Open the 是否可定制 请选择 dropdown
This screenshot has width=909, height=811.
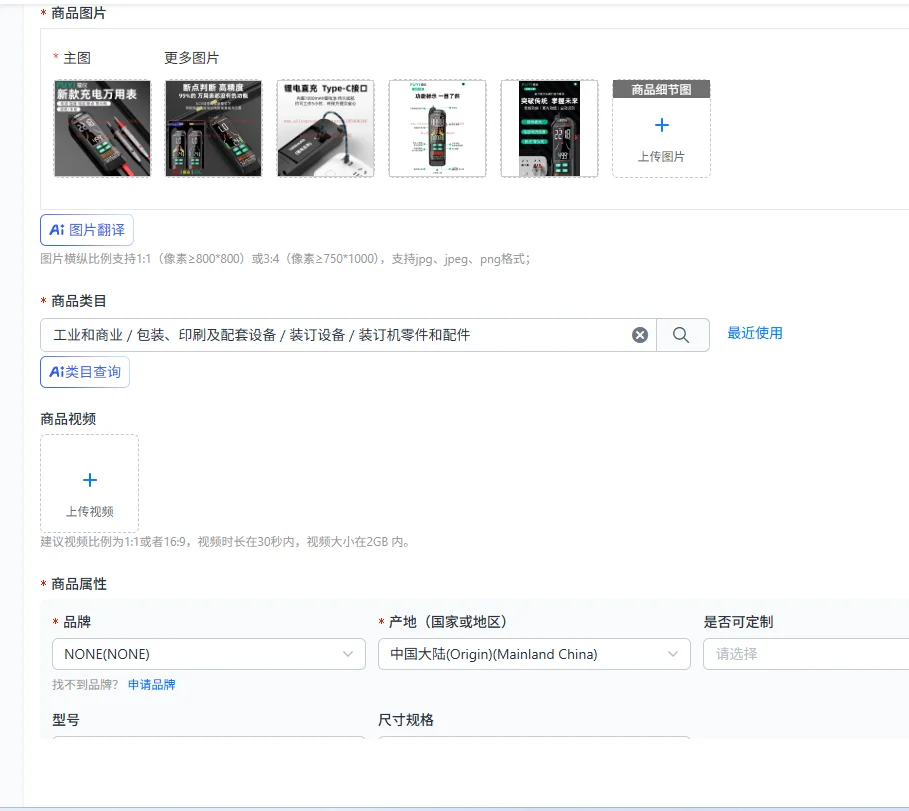pyautogui.click(x=806, y=654)
